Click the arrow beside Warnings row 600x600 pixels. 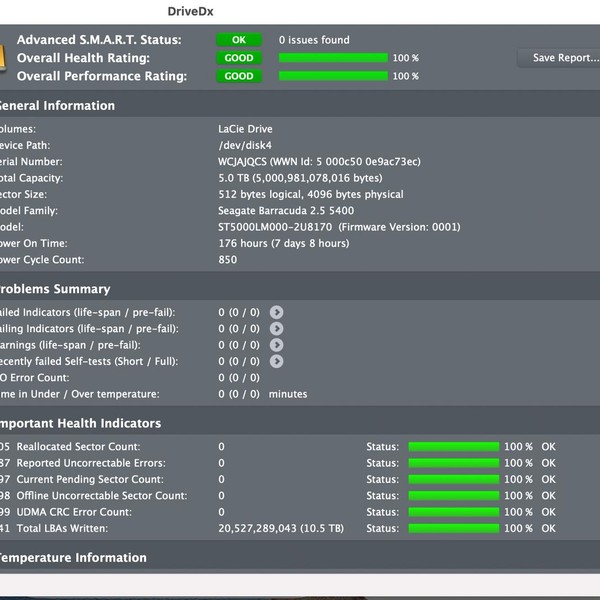(276, 345)
